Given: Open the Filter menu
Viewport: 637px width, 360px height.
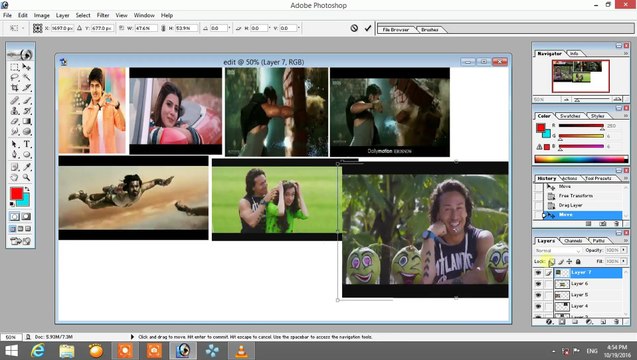Looking at the screenshot, I should (103, 15).
